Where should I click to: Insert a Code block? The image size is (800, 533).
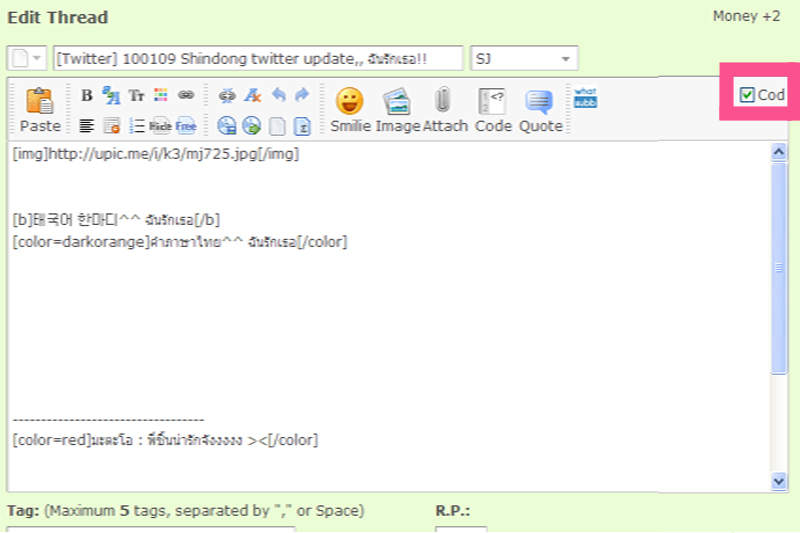point(492,101)
